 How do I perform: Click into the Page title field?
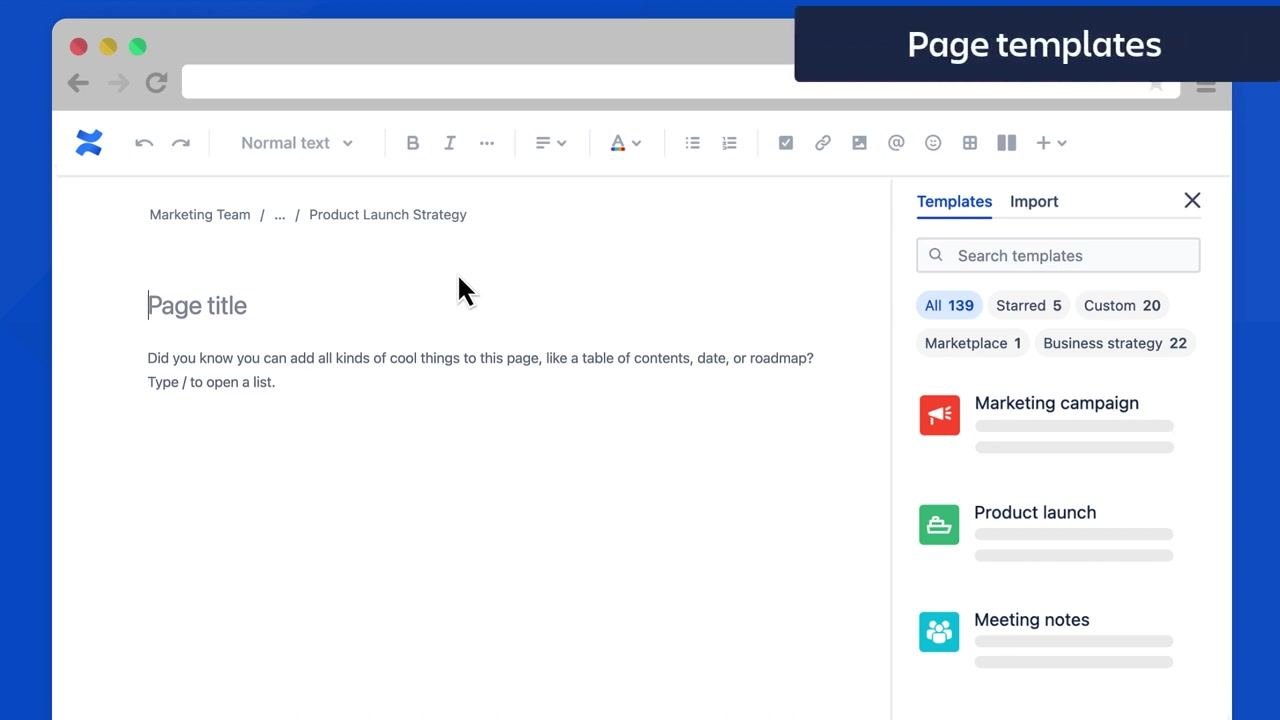coord(197,306)
